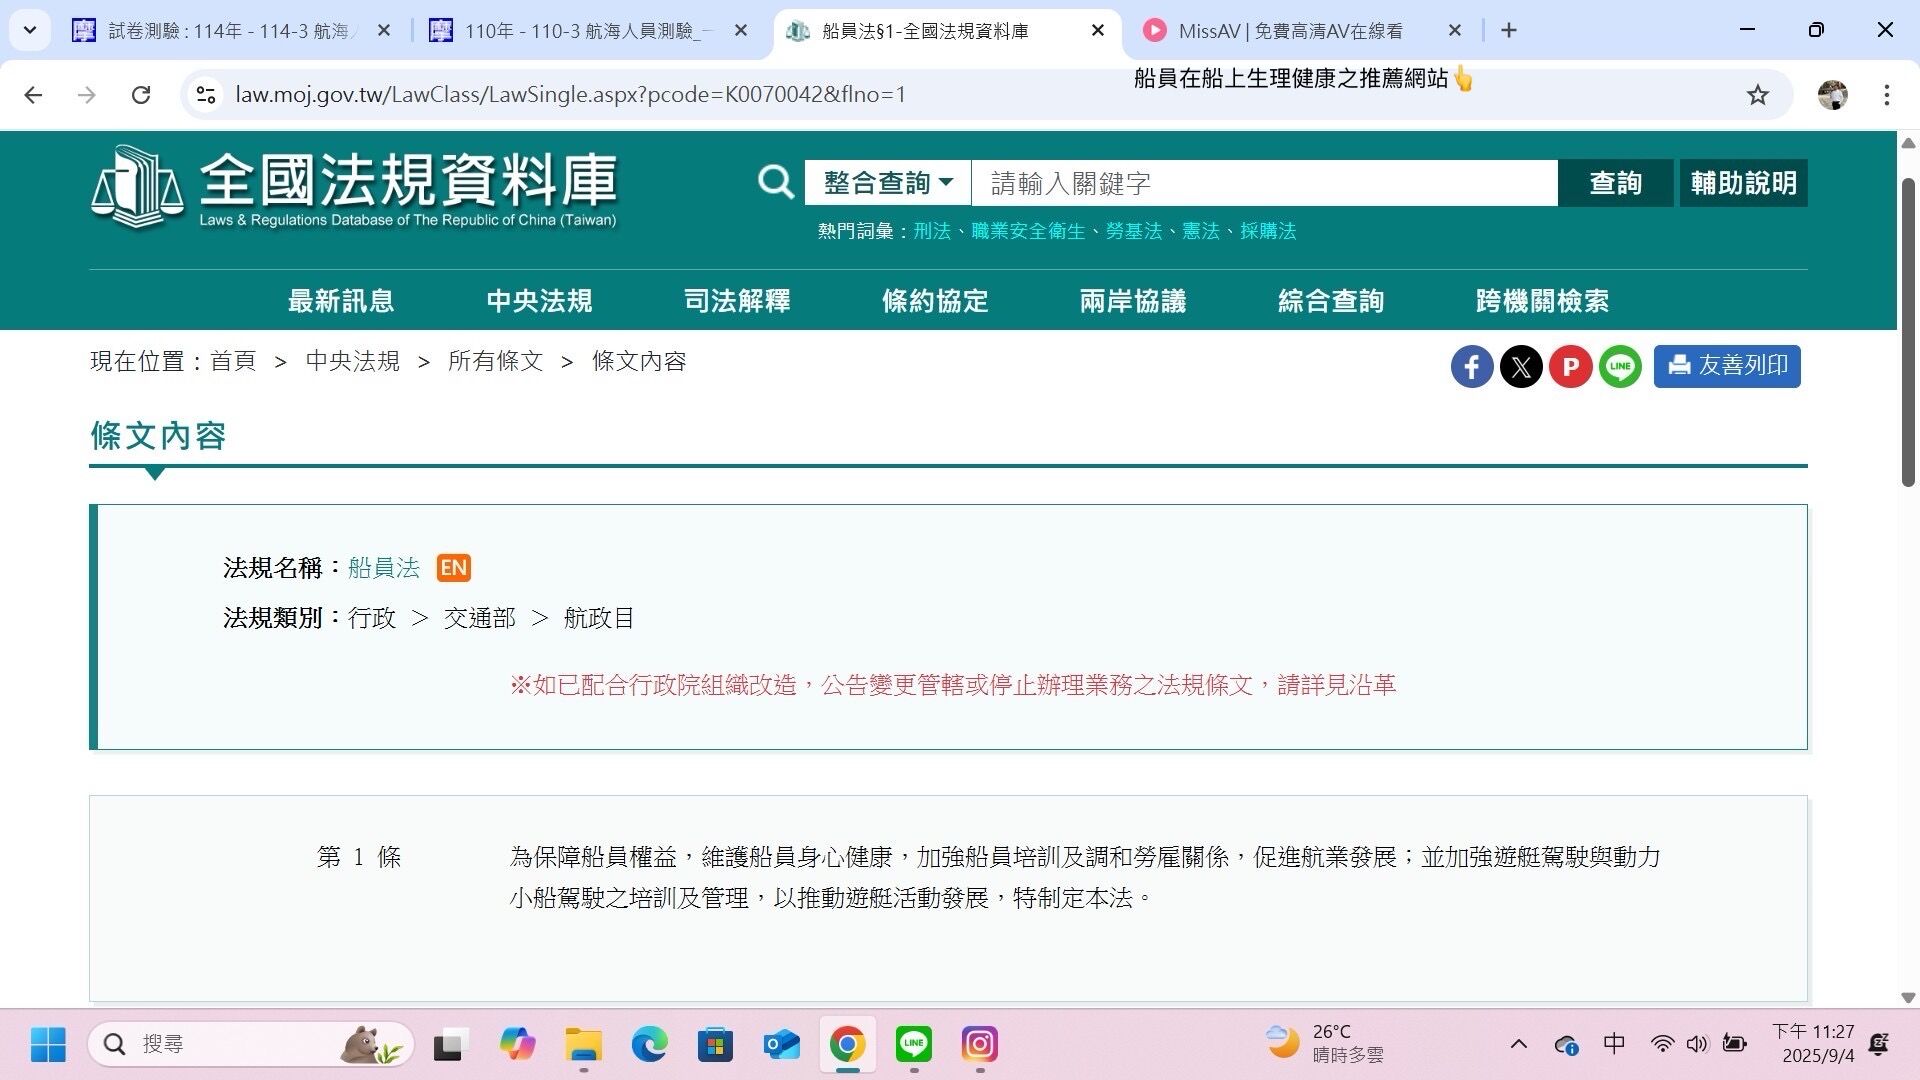Click the magnifier search icon in header

tap(775, 183)
